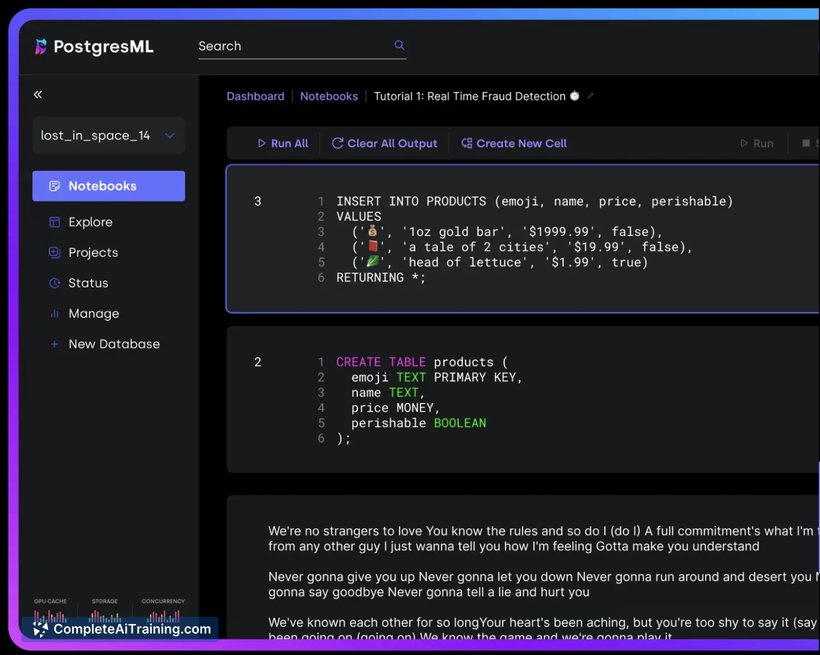Focus the Search input field

(x=290, y=46)
